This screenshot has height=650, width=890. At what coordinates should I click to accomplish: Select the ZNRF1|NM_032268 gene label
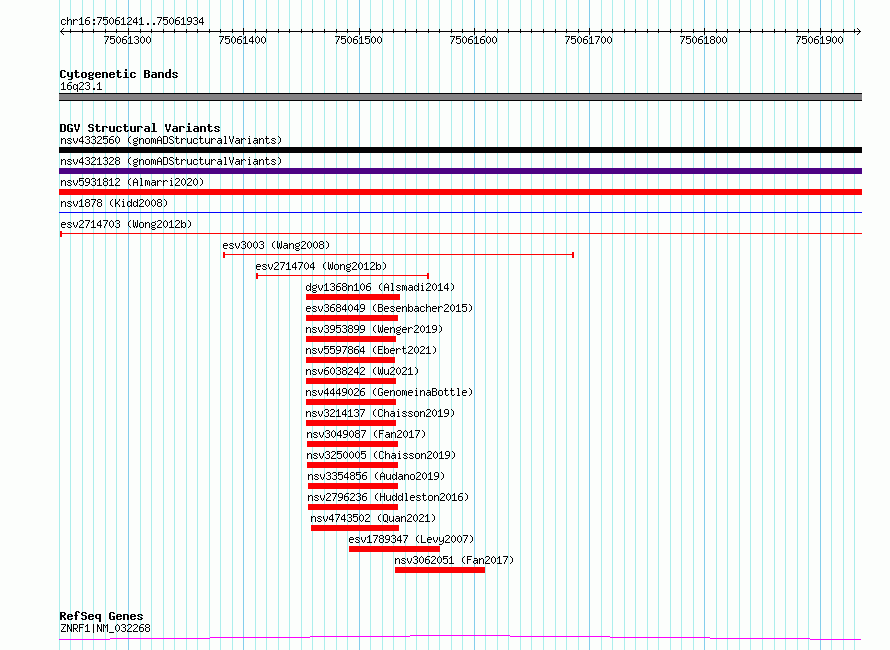[x=105, y=628]
